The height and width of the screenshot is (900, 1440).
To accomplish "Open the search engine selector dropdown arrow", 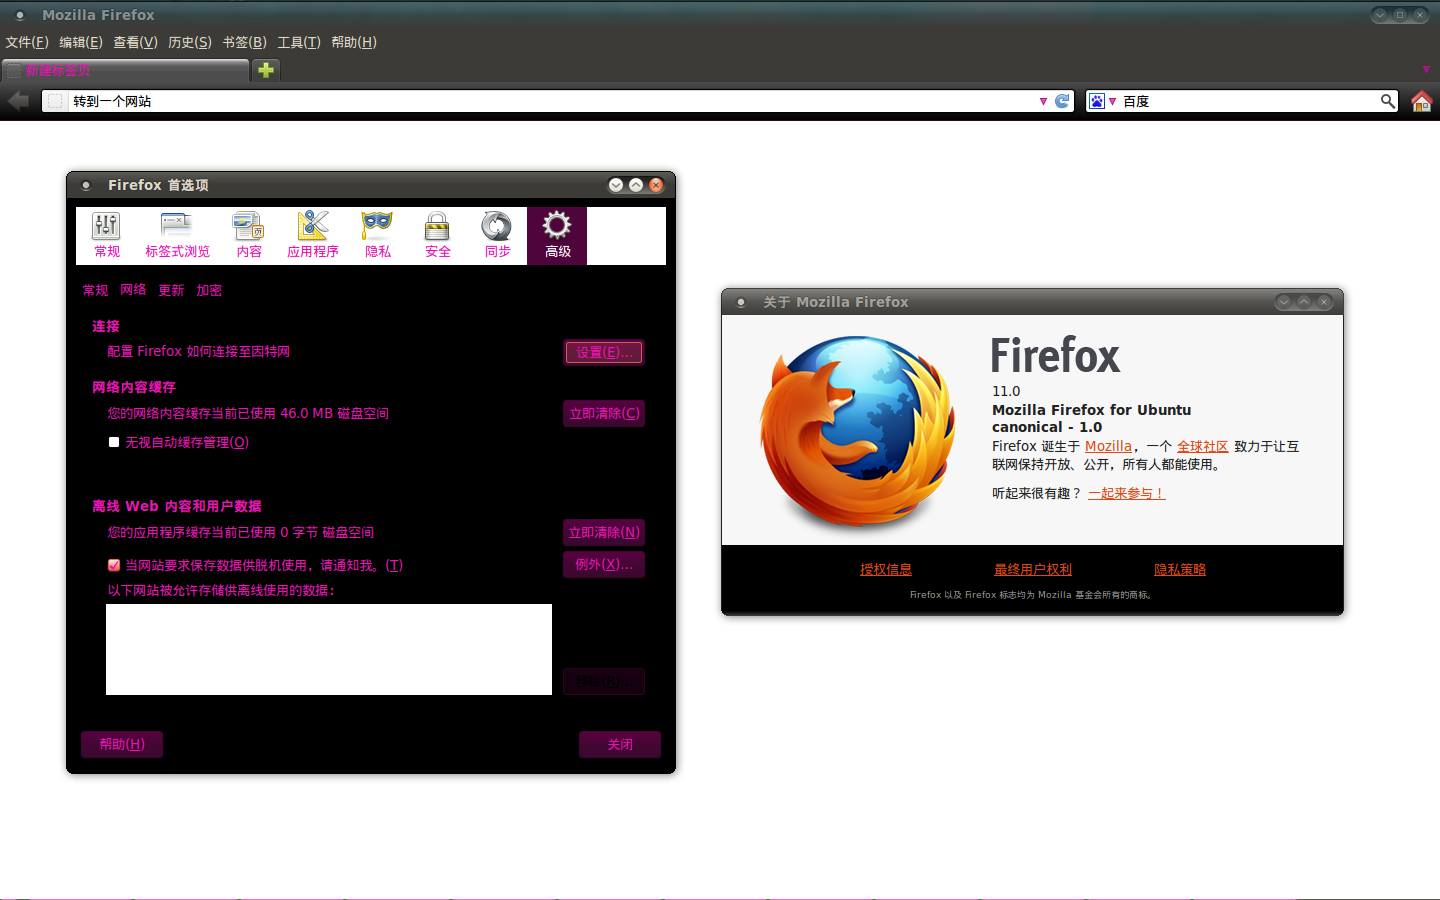I will point(1112,101).
